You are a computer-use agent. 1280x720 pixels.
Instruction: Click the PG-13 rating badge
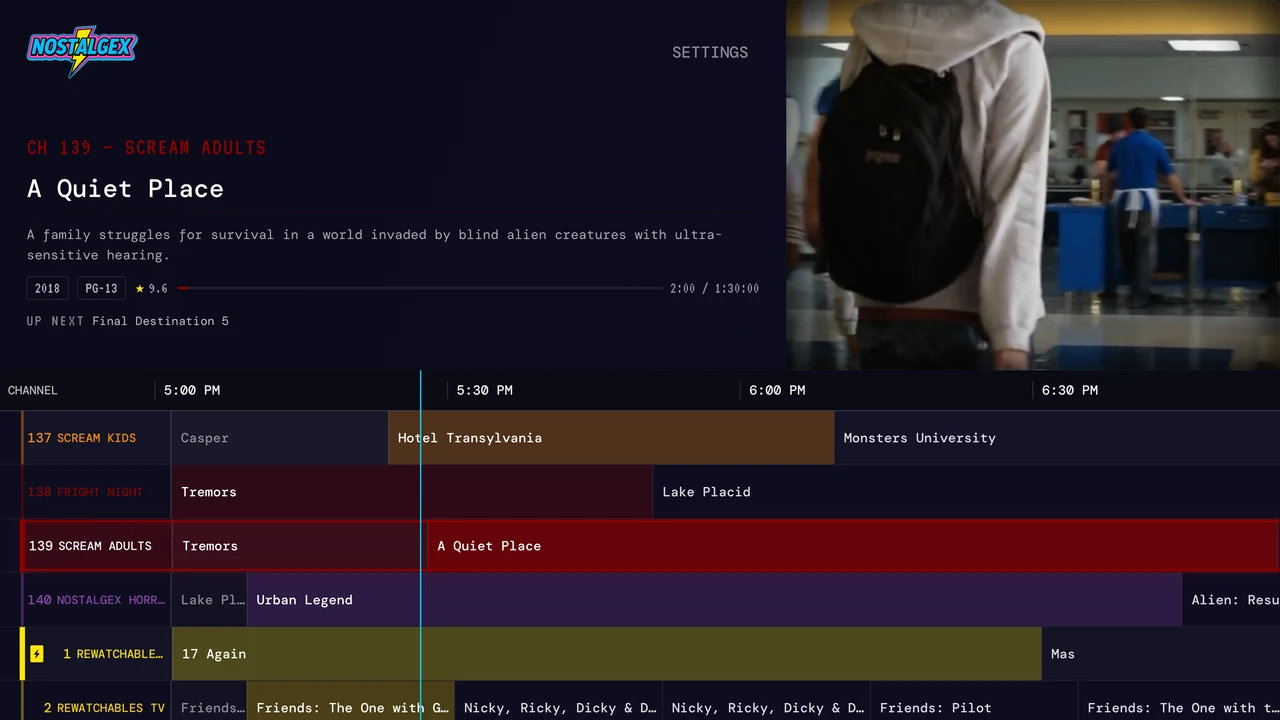tap(101, 288)
